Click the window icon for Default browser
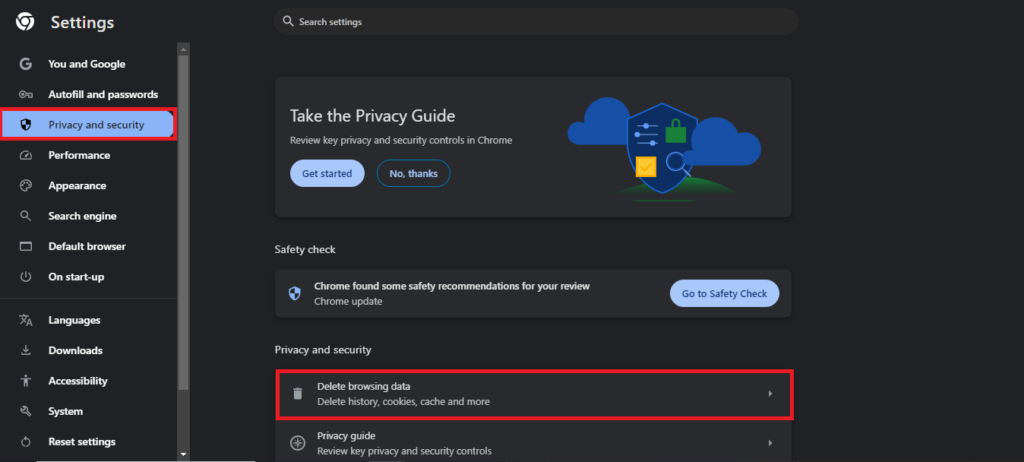1024x462 pixels. point(25,246)
